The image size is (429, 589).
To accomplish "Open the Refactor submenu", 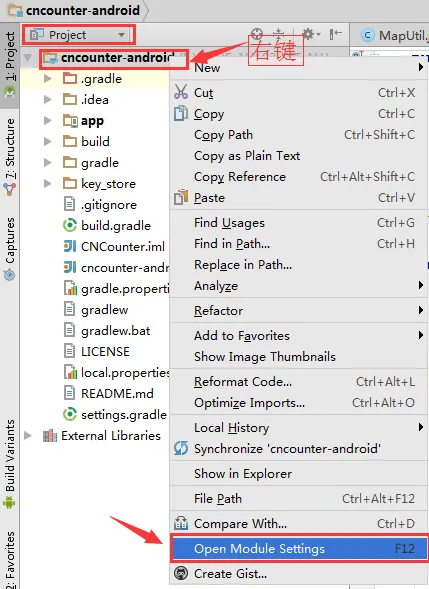I will point(299,311).
